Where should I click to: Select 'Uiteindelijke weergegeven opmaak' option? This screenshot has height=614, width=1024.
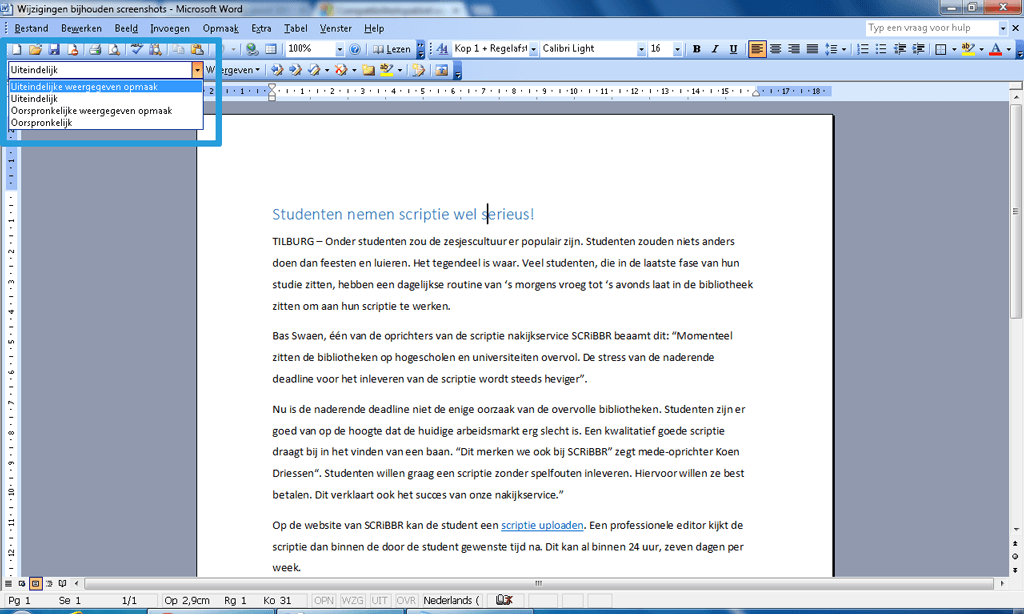[106, 87]
